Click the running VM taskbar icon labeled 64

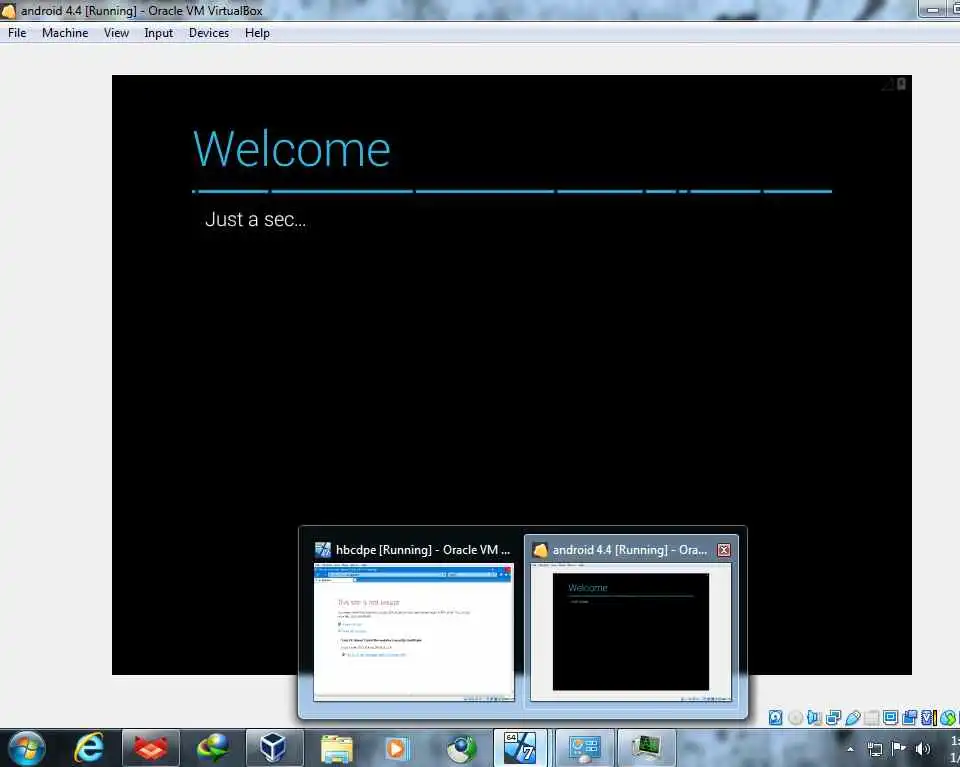tap(520, 748)
